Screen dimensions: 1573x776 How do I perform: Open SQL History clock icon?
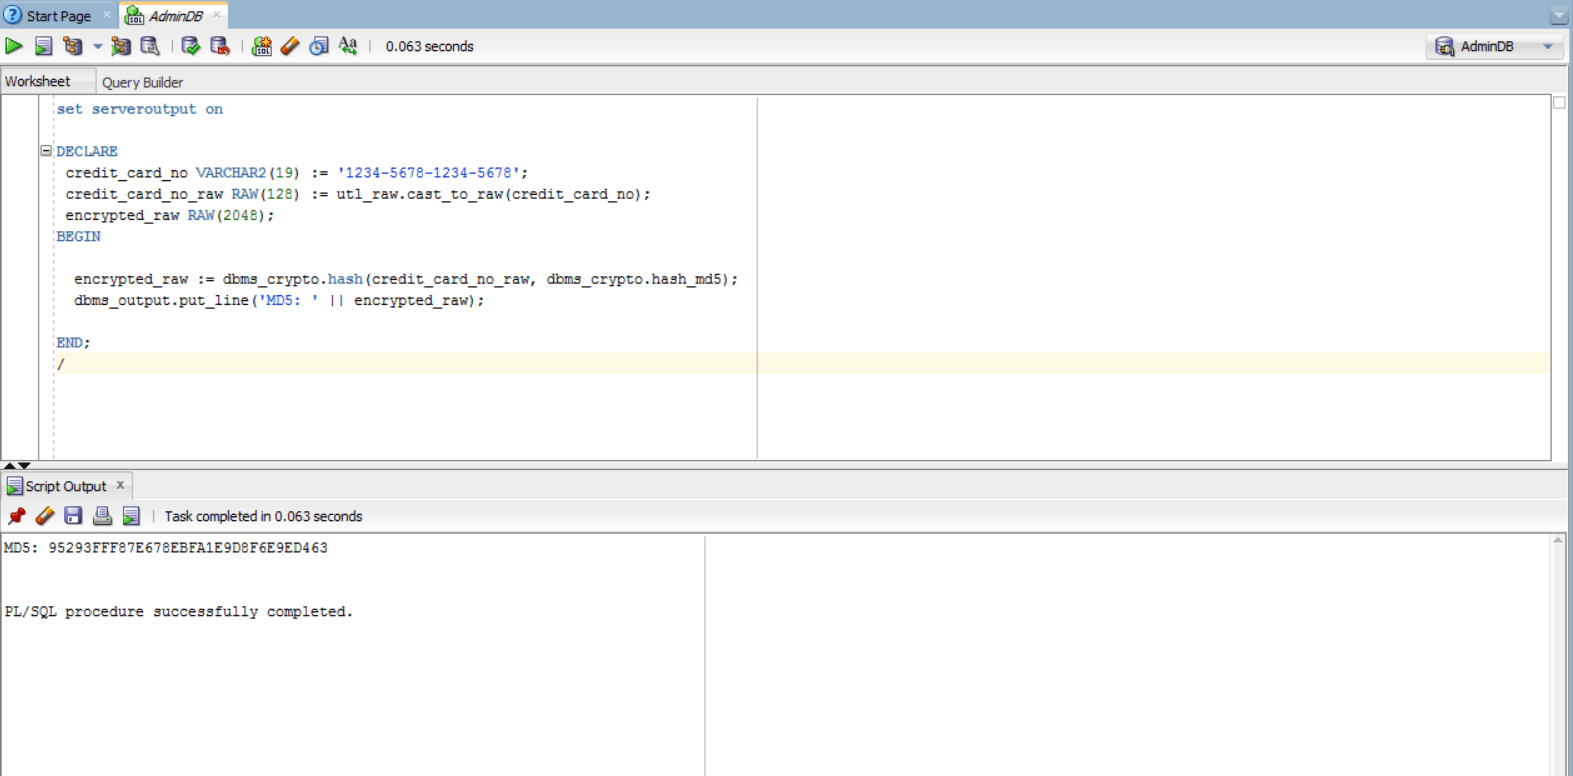319,46
